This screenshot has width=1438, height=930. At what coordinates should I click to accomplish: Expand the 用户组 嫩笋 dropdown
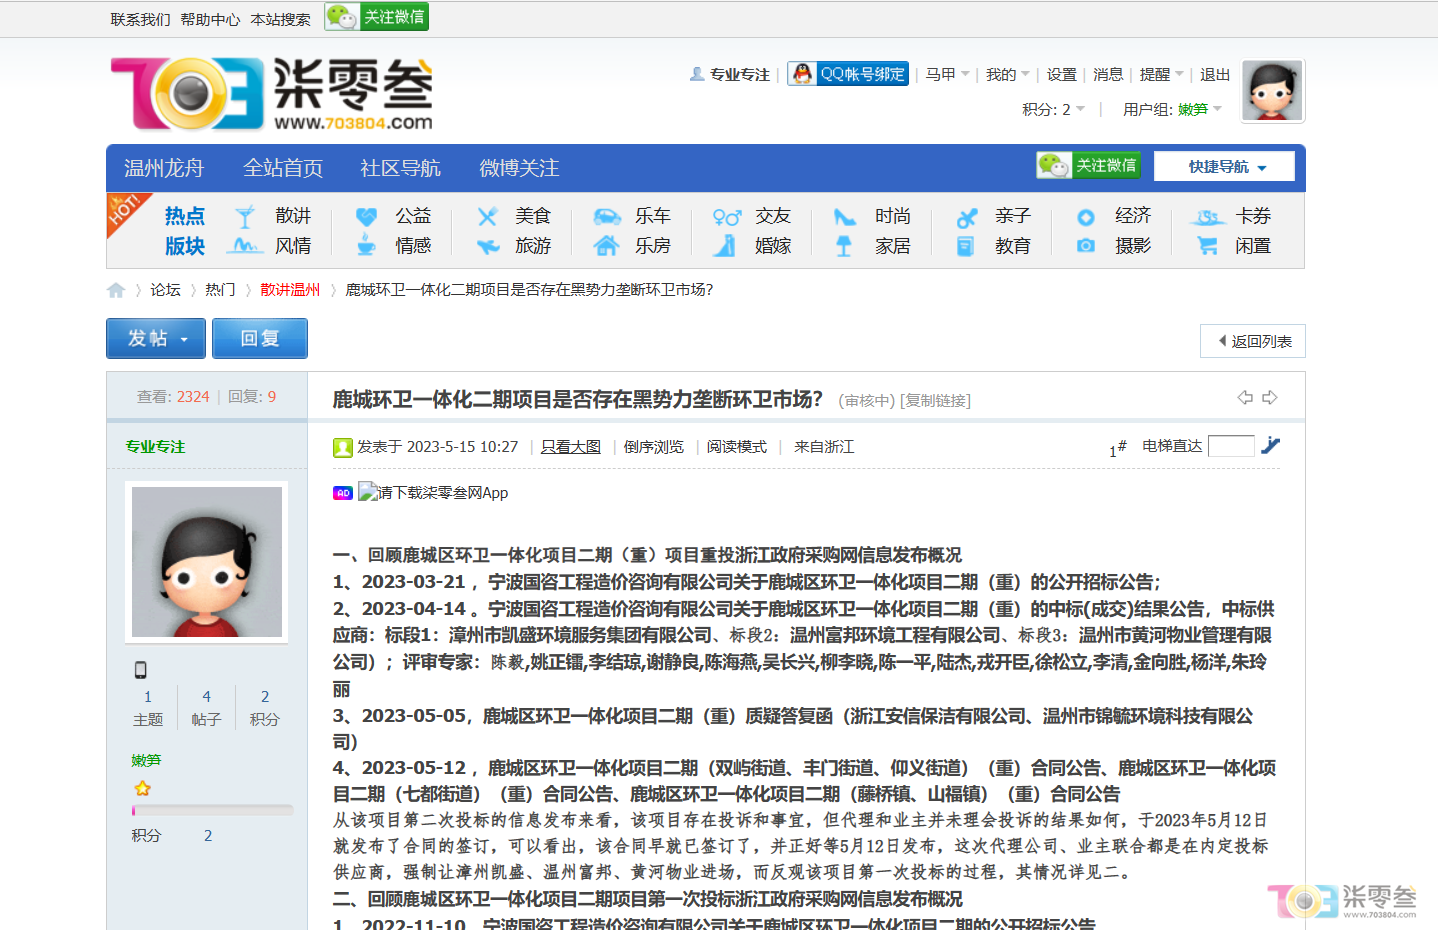click(1172, 109)
